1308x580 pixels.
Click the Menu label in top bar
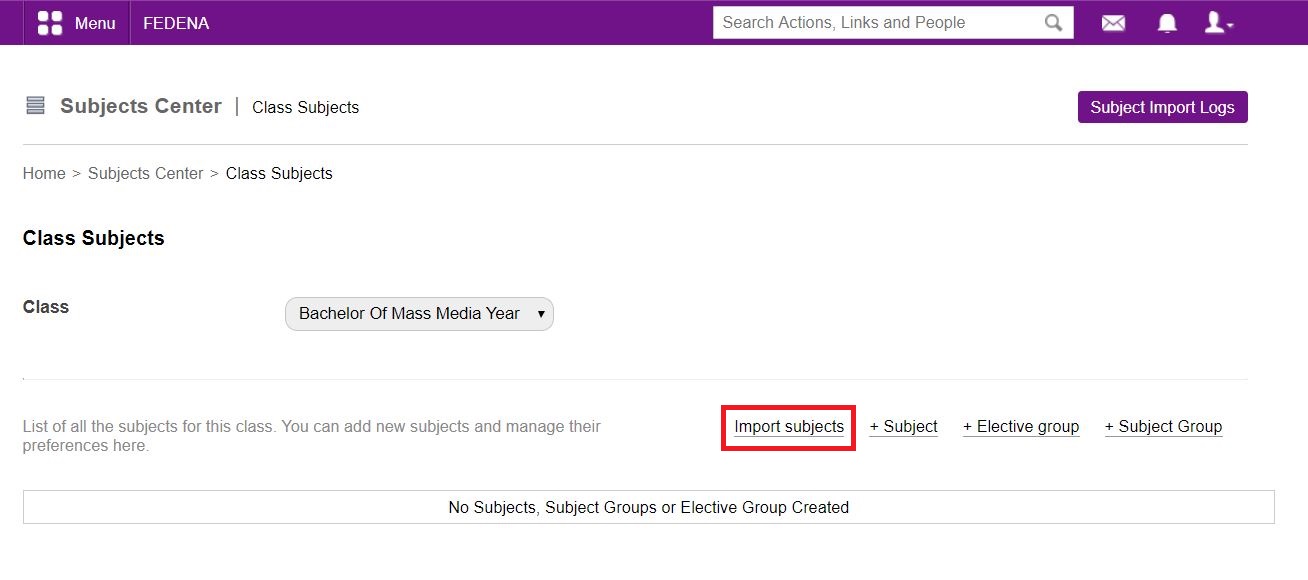pos(95,23)
